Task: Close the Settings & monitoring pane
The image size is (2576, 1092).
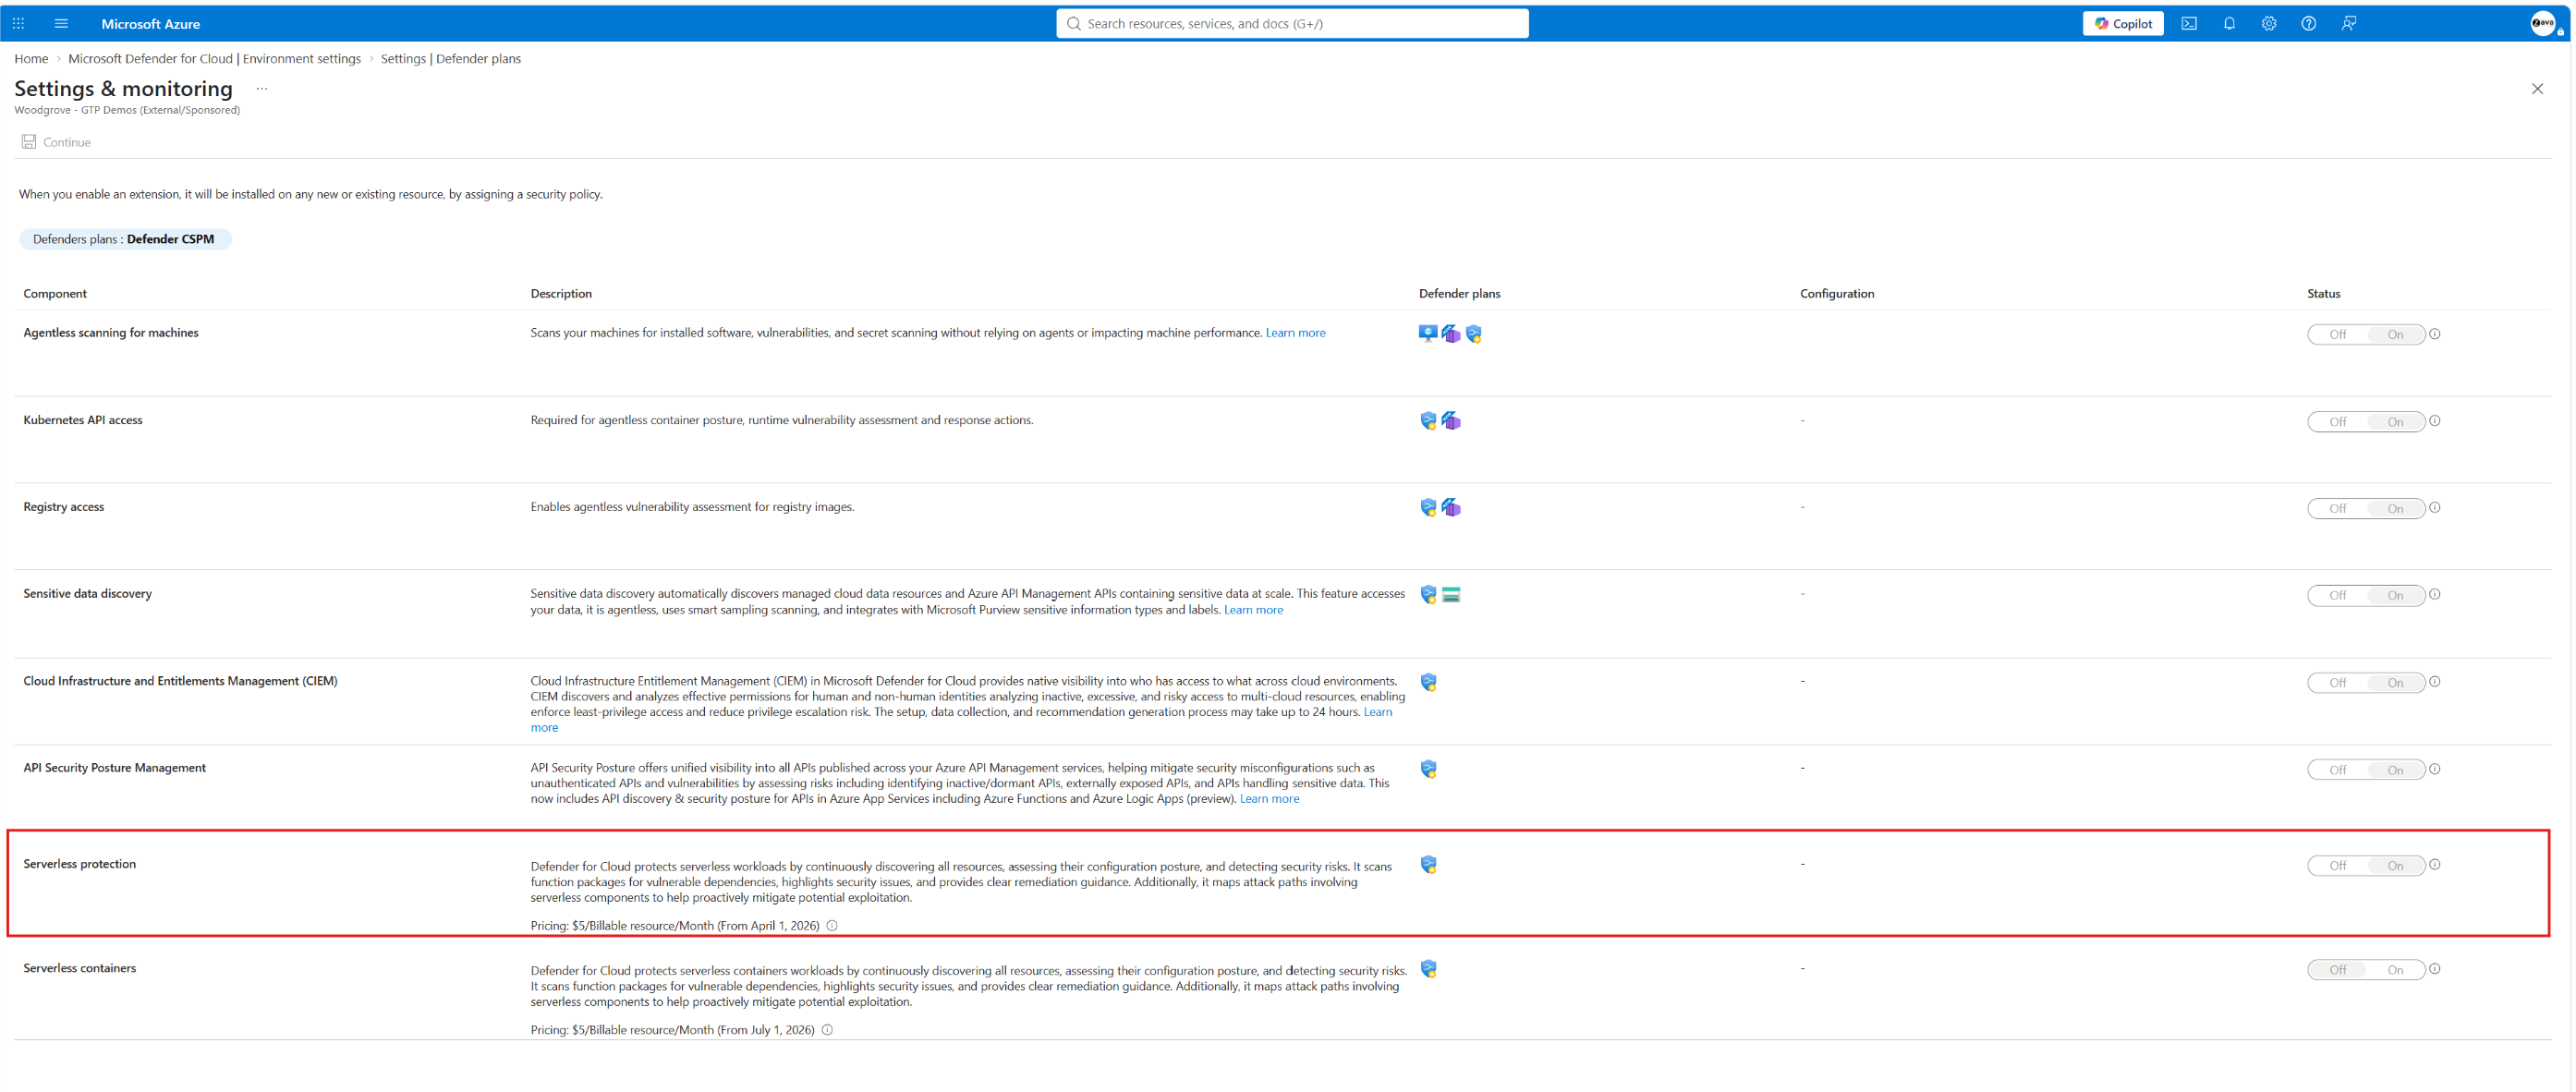Action: (2537, 89)
